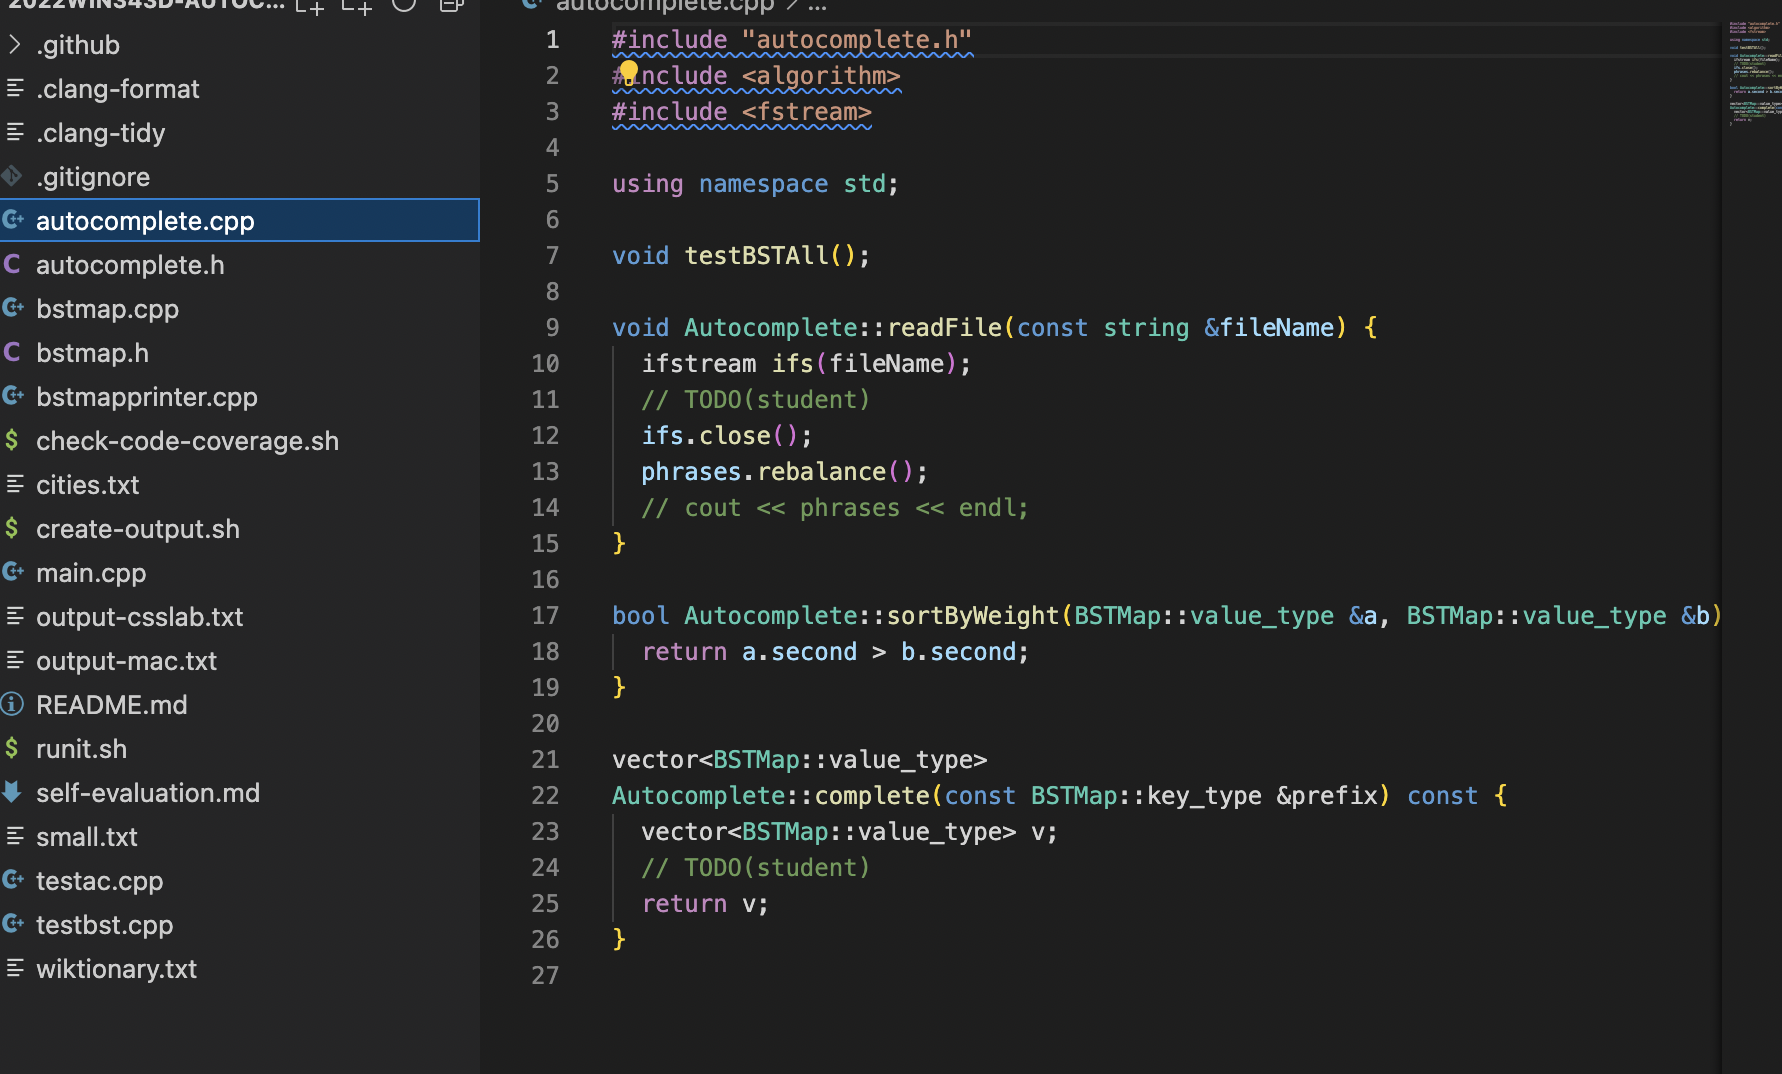
Task: Refresh the Explorer file list
Action: (404, 5)
